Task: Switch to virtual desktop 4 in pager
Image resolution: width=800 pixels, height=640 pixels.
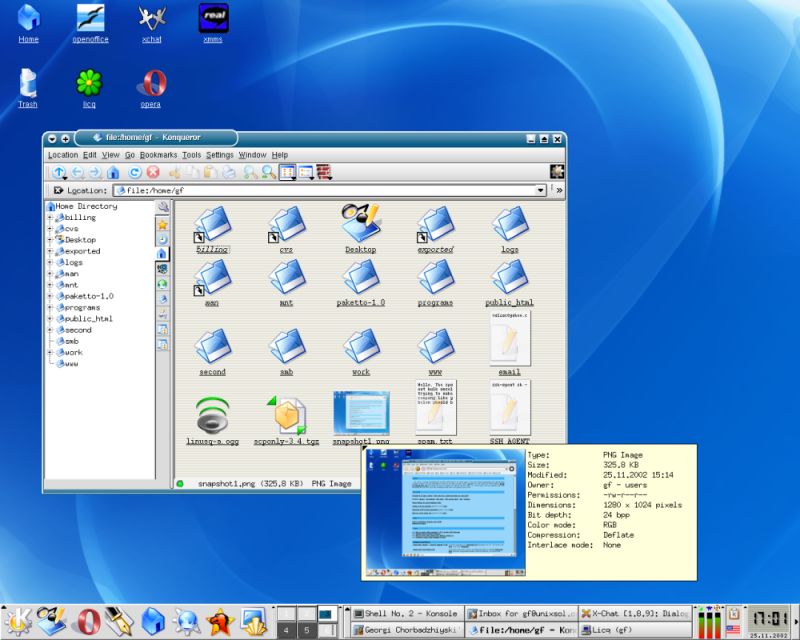Action: [286, 630]
